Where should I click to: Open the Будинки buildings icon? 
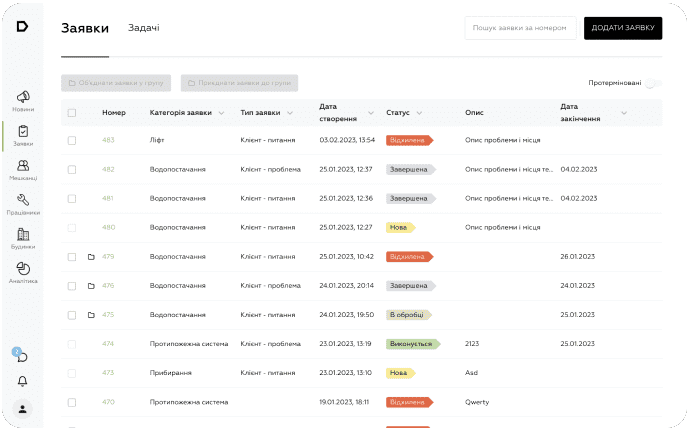23,234
